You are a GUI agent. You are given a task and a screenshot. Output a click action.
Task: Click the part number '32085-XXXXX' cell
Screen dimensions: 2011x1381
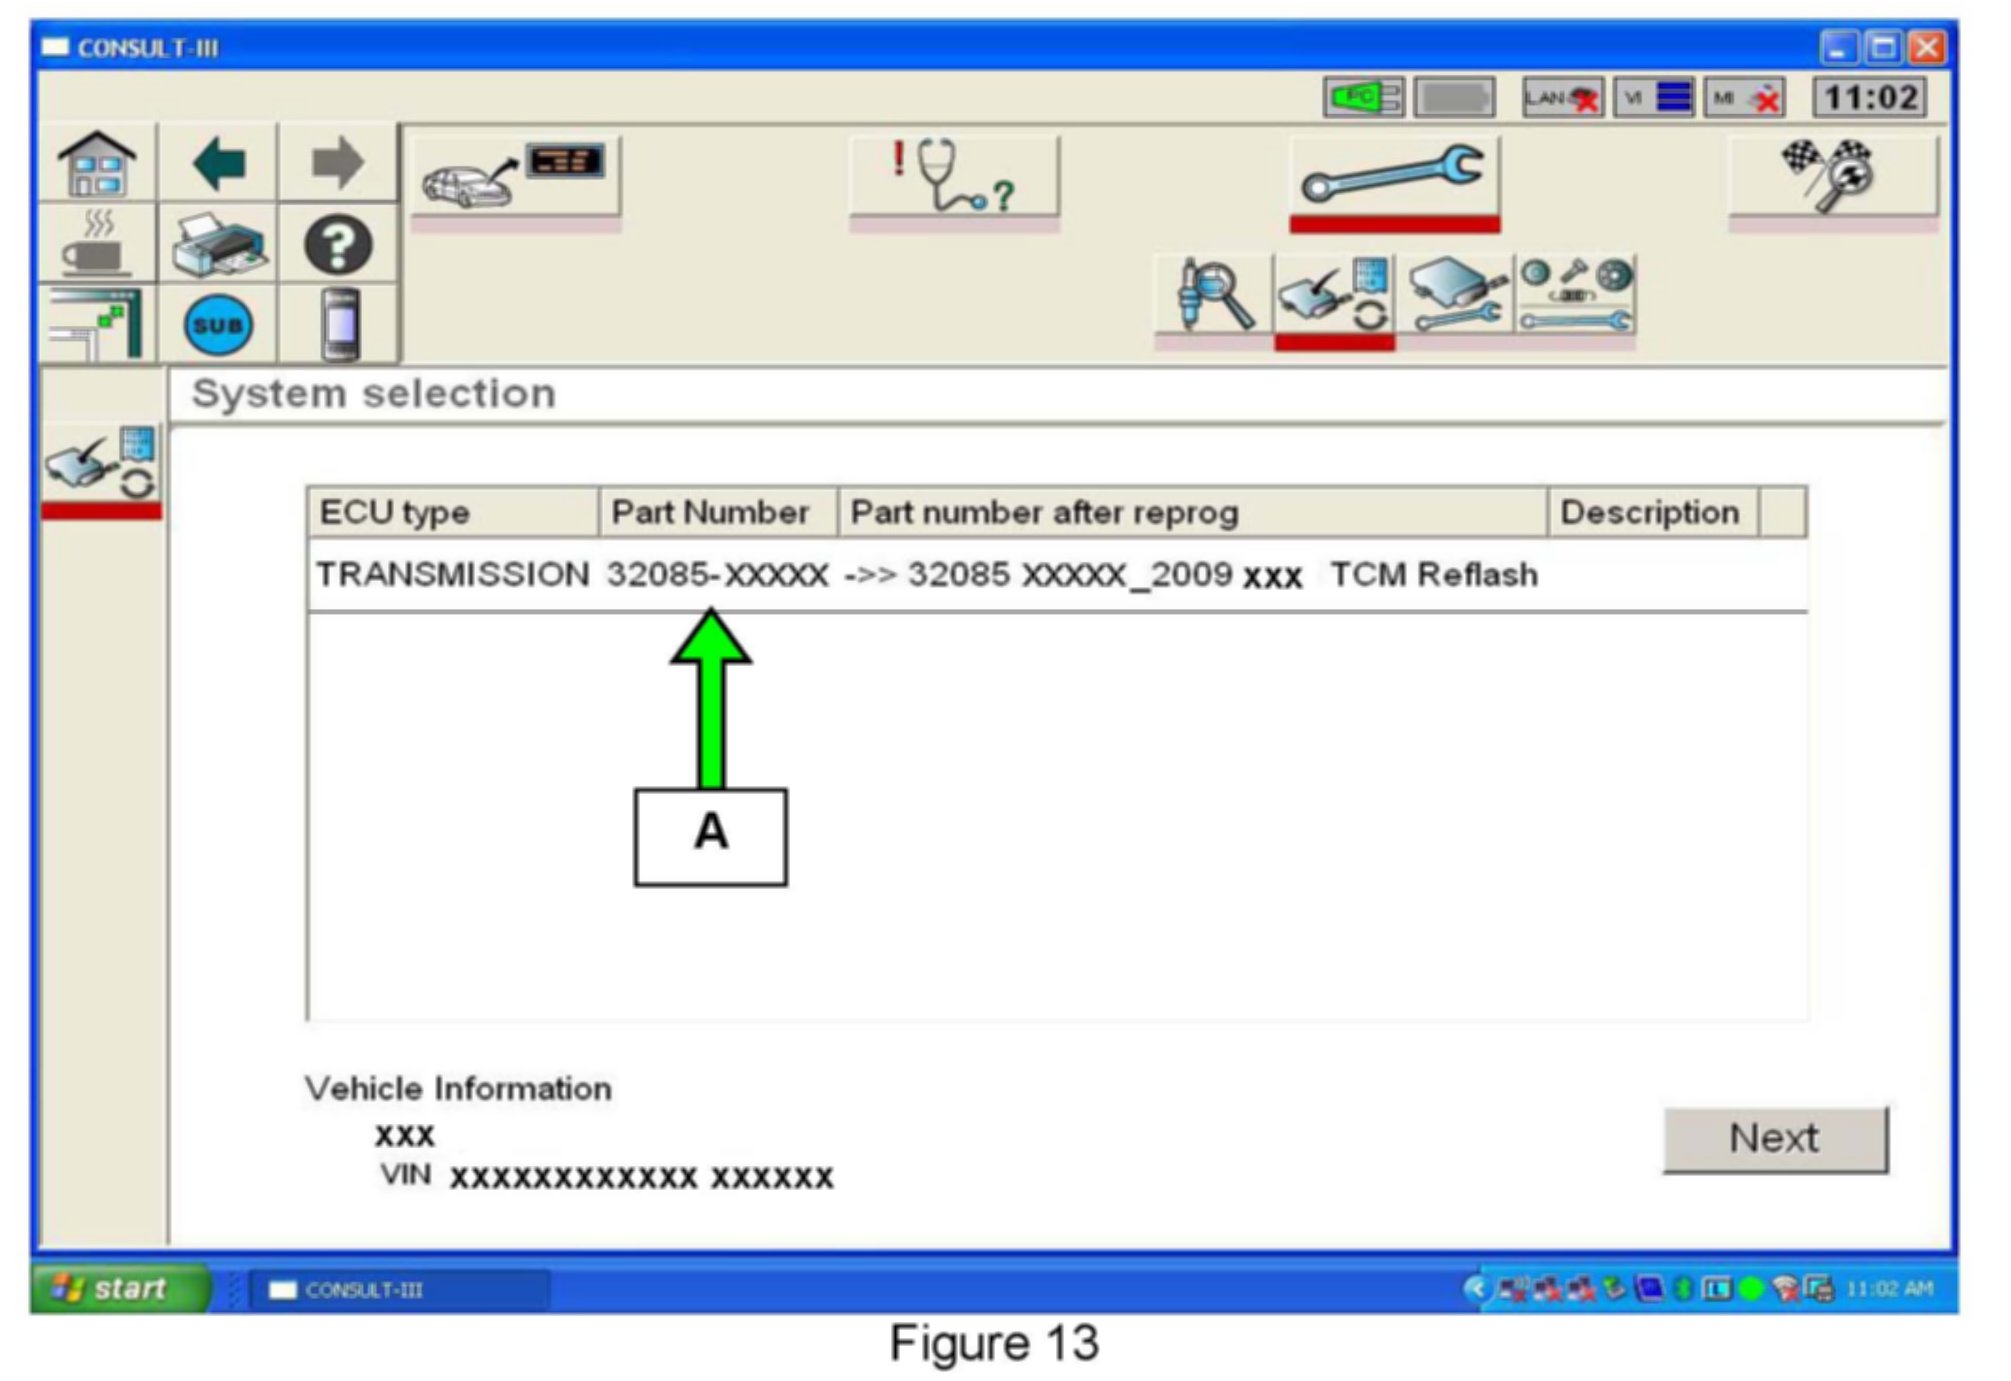[718, 575]
